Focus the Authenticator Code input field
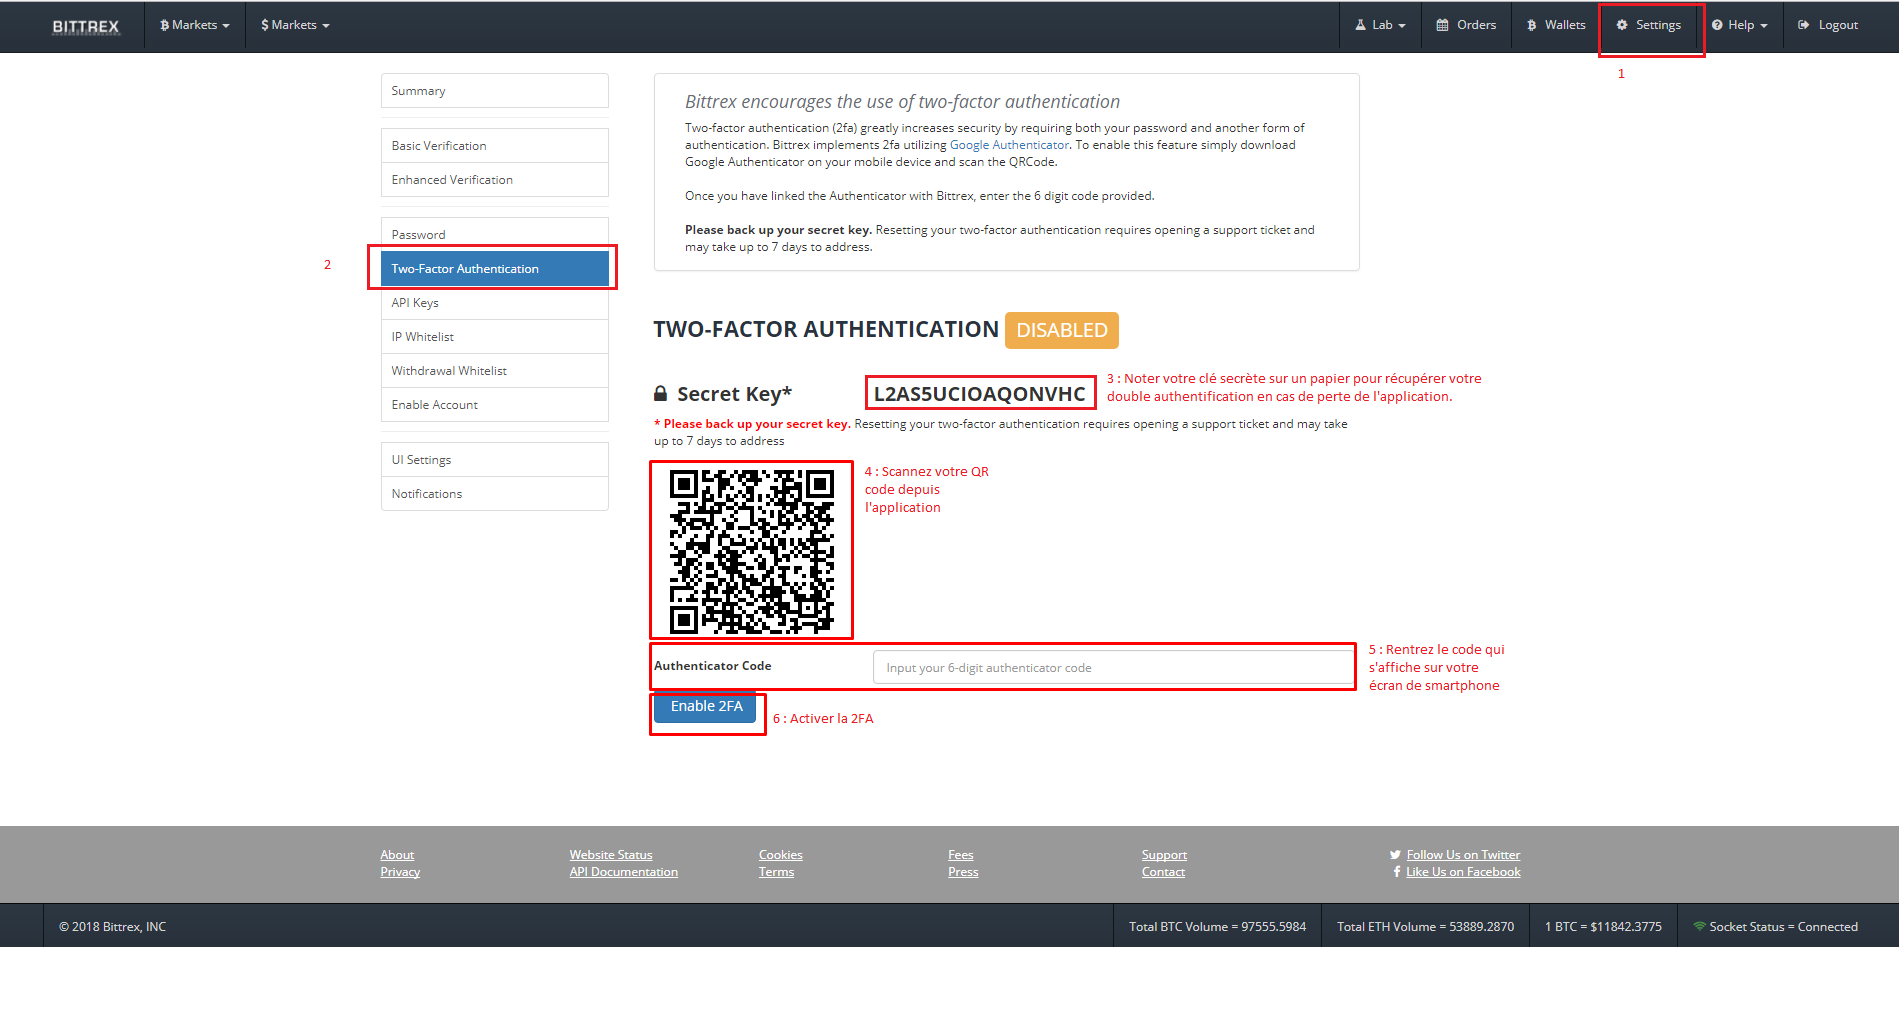 coord(1113,668)
